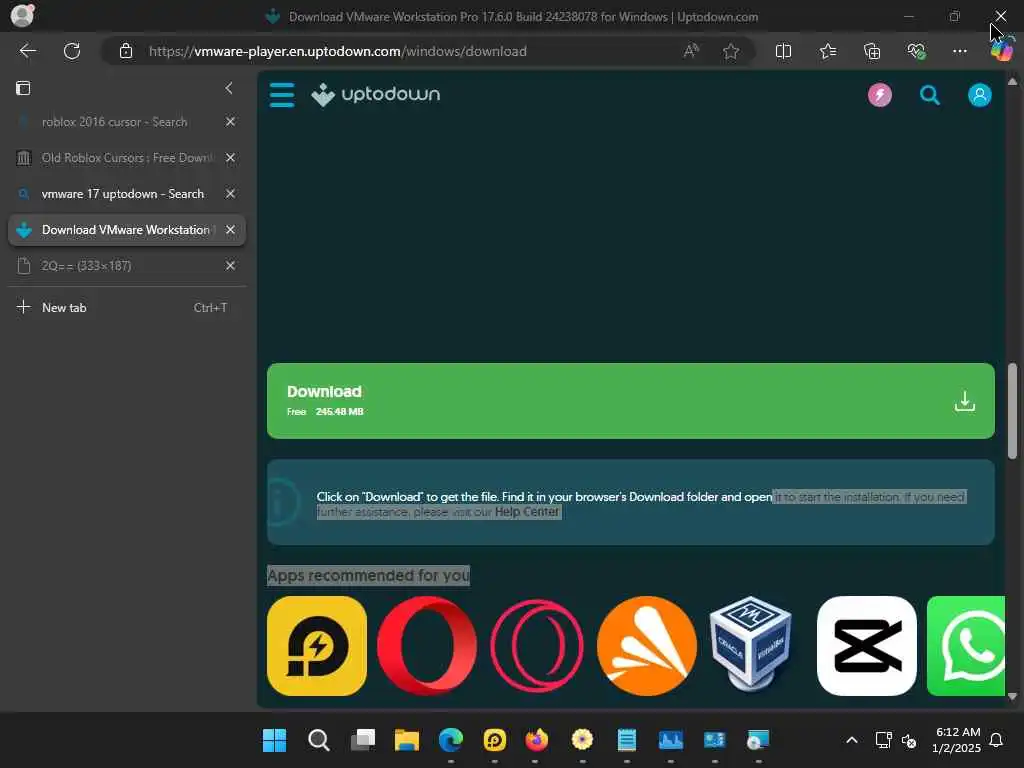Collapse the vertical tabs pane
1024x768 pixels.
point(229,88)
